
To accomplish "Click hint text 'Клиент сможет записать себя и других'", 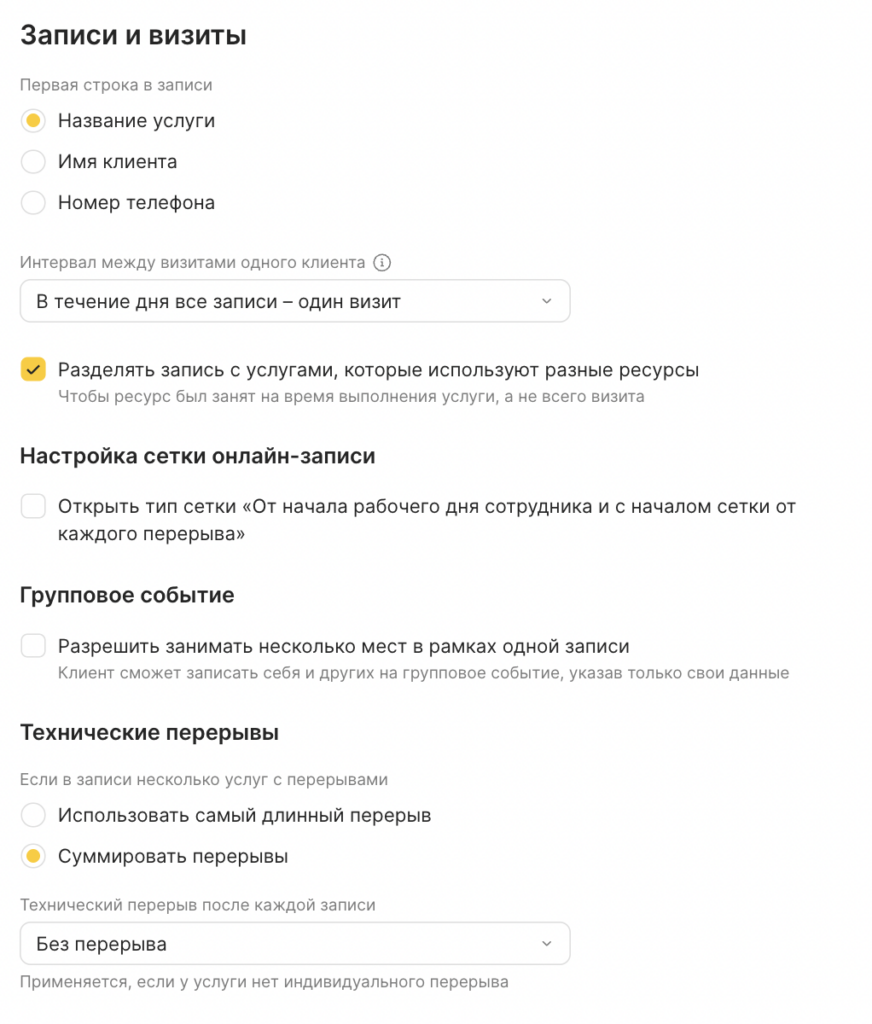I will [423, 673].
